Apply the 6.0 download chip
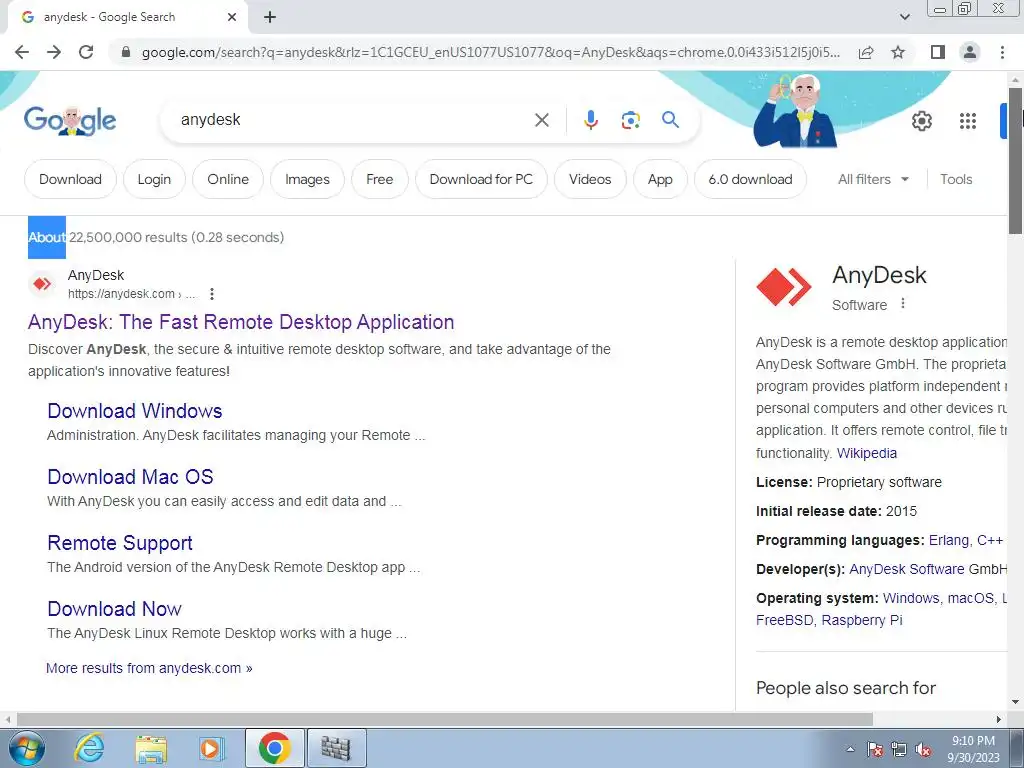This screenshot has width=1024, height=768. point(750,179)
